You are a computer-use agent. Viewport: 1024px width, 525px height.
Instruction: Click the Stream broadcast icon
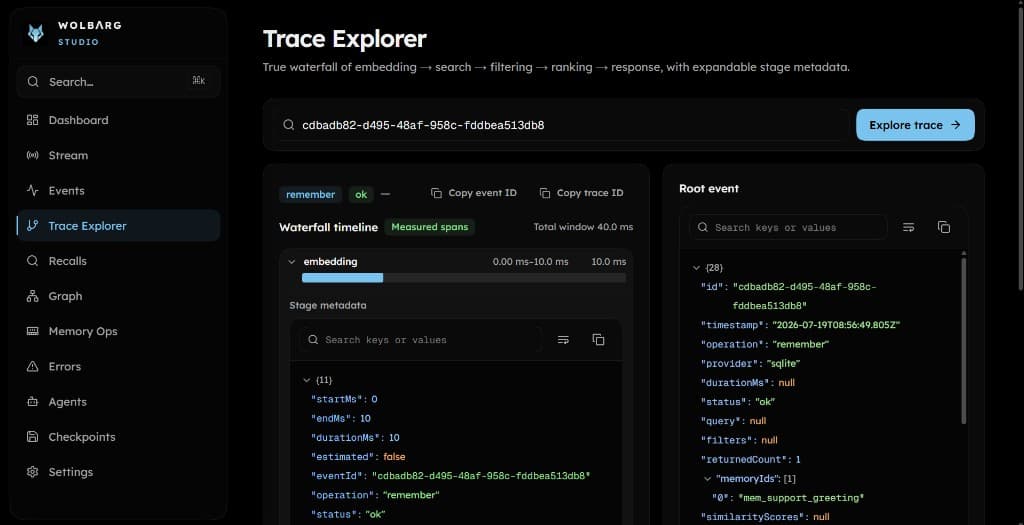pos(33,155)
